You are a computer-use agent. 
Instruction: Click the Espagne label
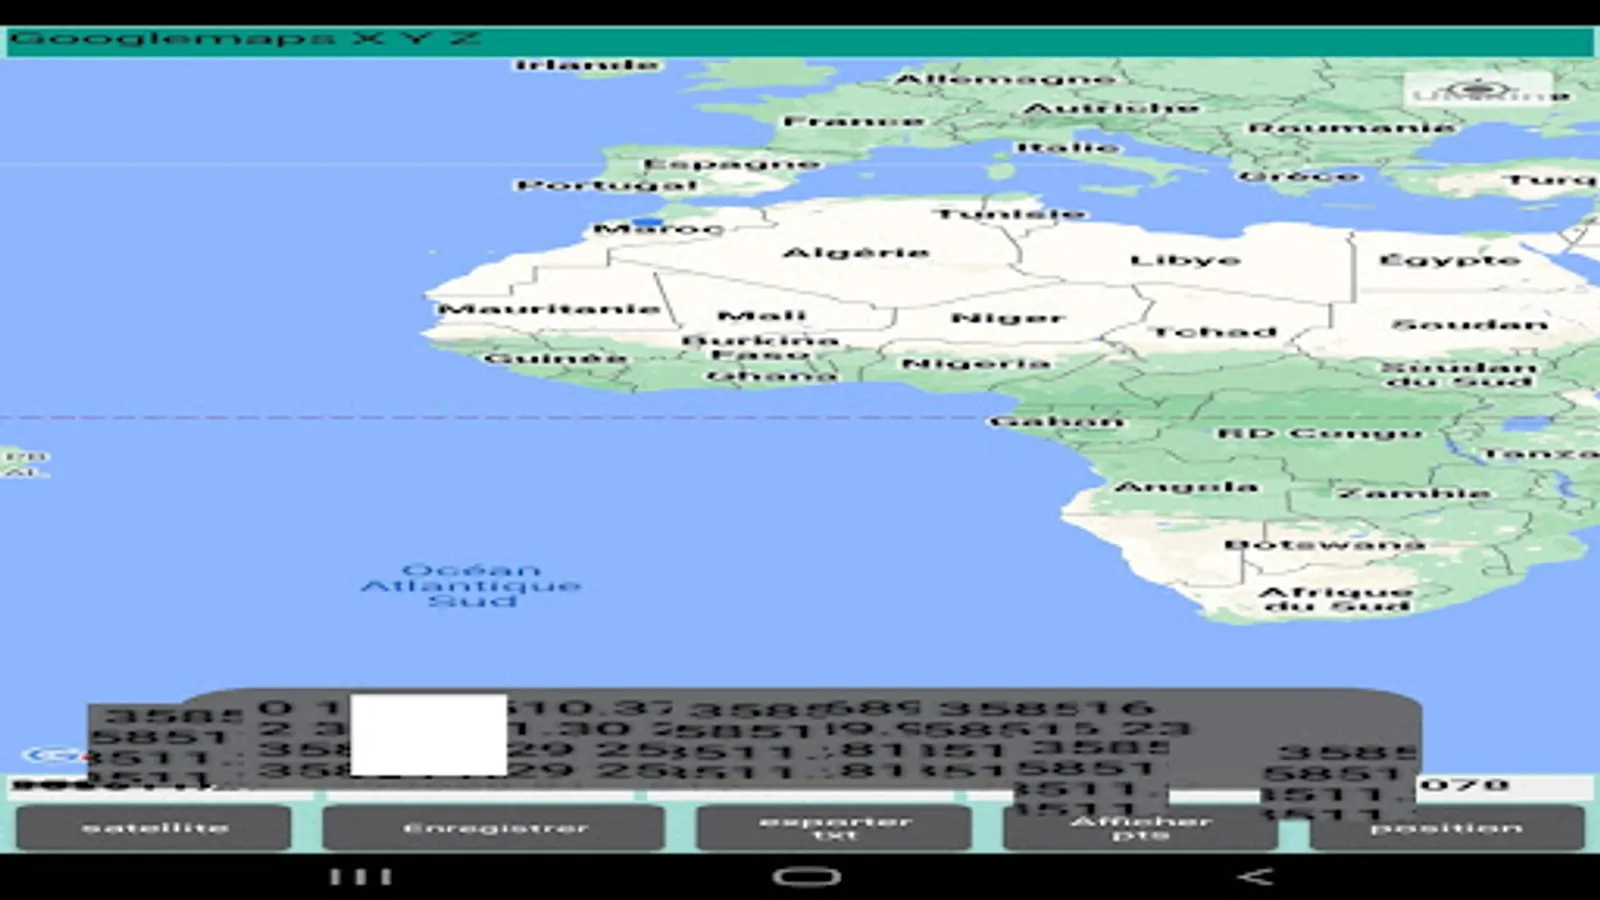731,164
